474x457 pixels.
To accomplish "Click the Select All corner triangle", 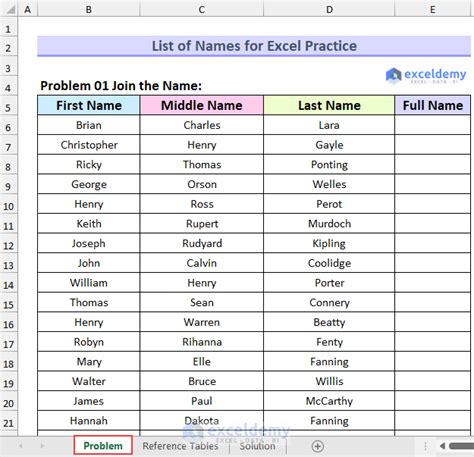I will (11, 9).
